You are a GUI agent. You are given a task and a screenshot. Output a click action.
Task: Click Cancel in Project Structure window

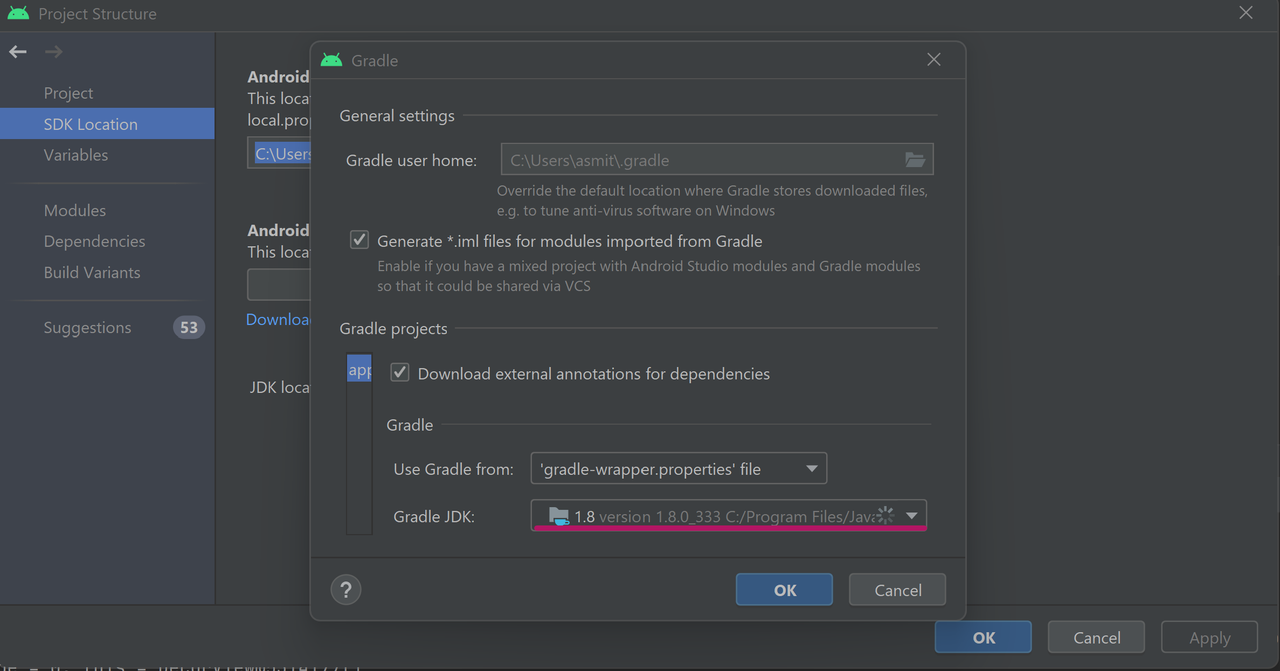(1097, 637)
